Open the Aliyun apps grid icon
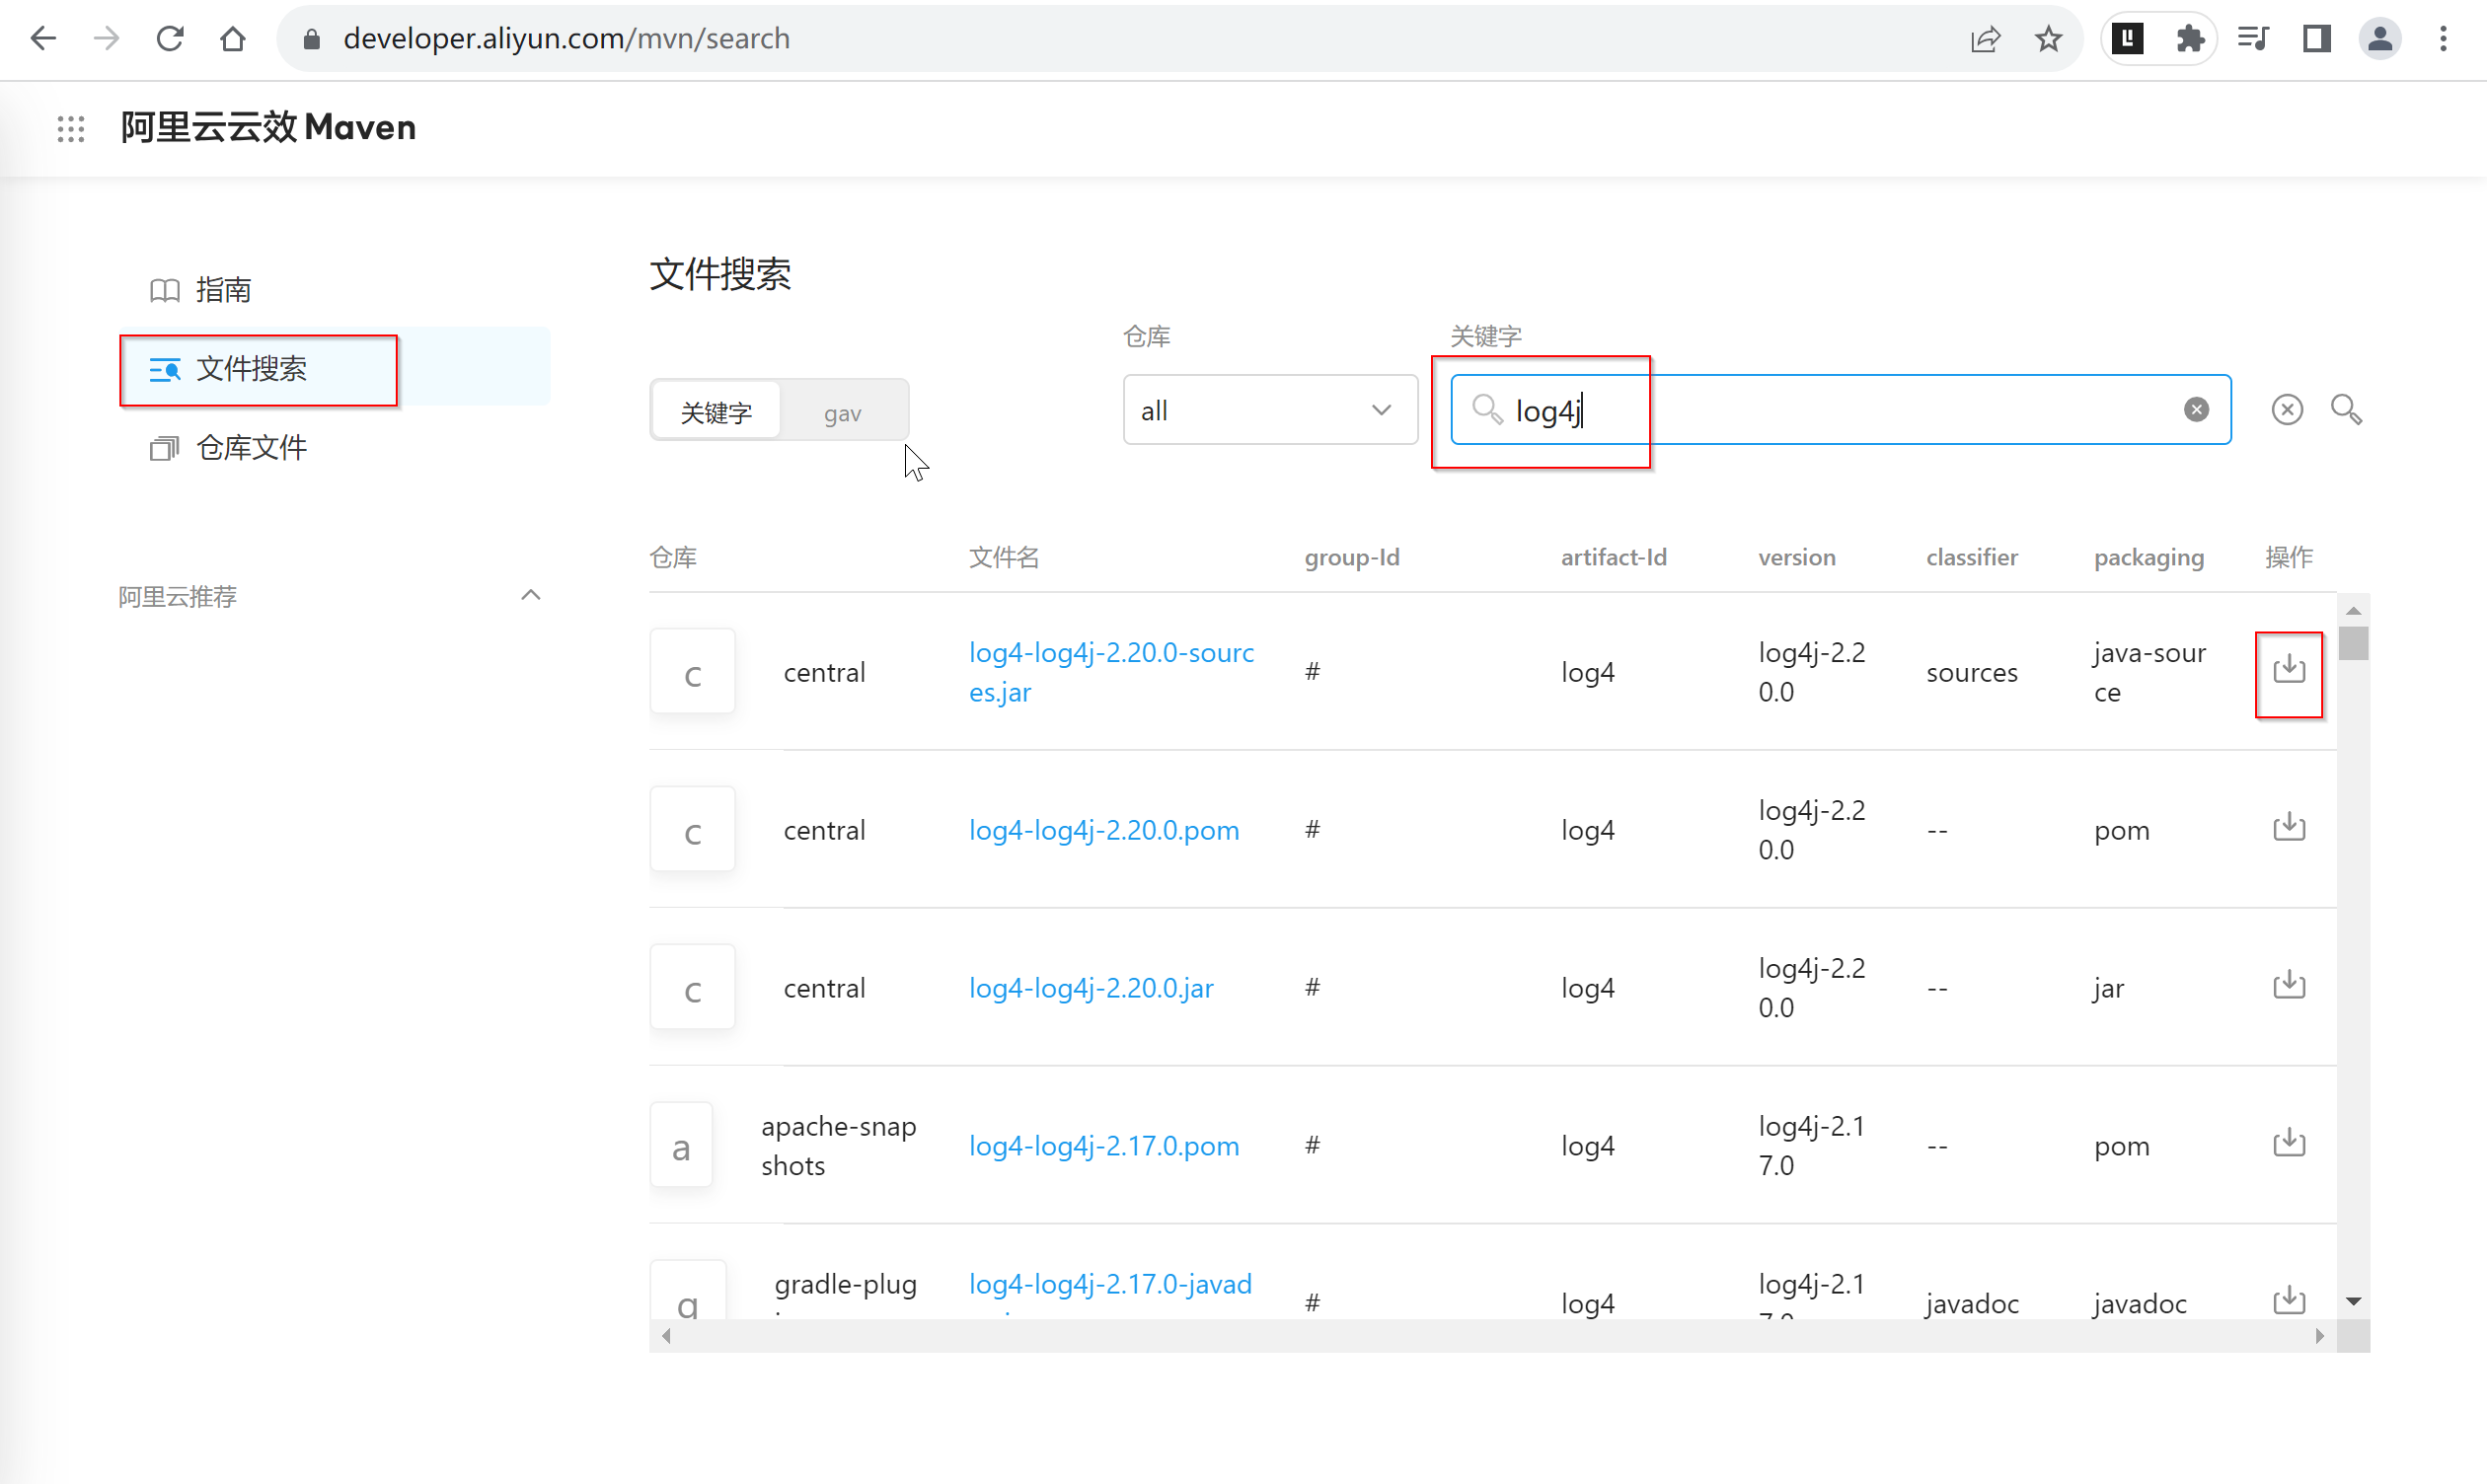2487x1484 pixels. [x=71, y=128]
